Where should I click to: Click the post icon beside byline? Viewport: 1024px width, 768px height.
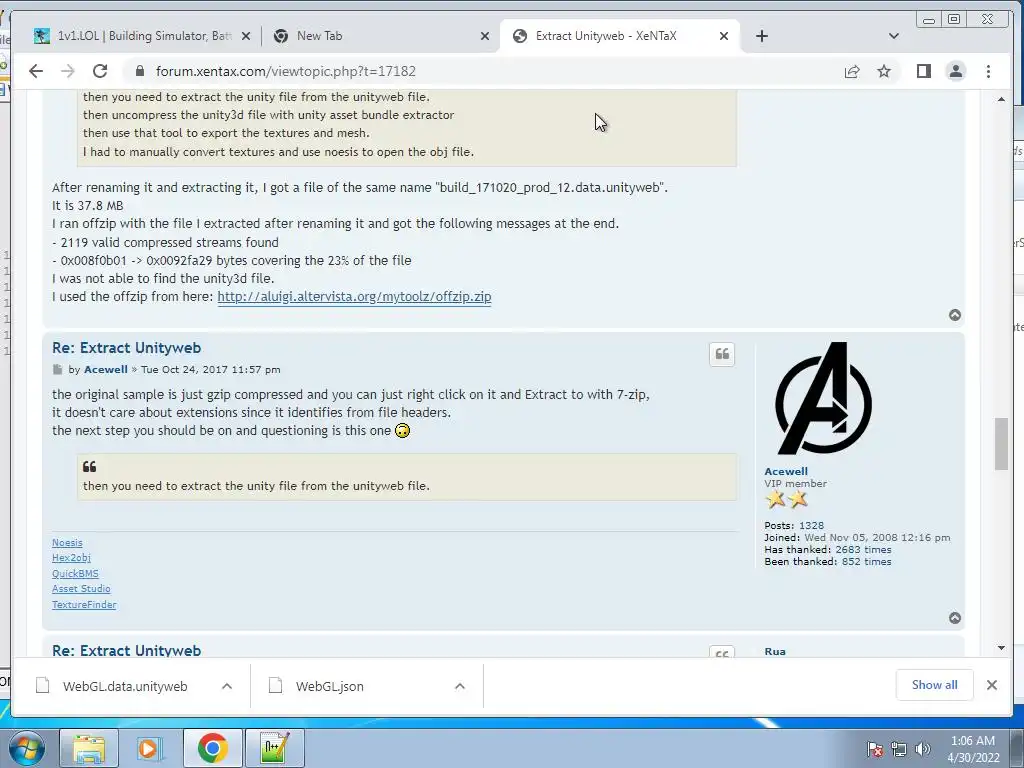[57, 370]
